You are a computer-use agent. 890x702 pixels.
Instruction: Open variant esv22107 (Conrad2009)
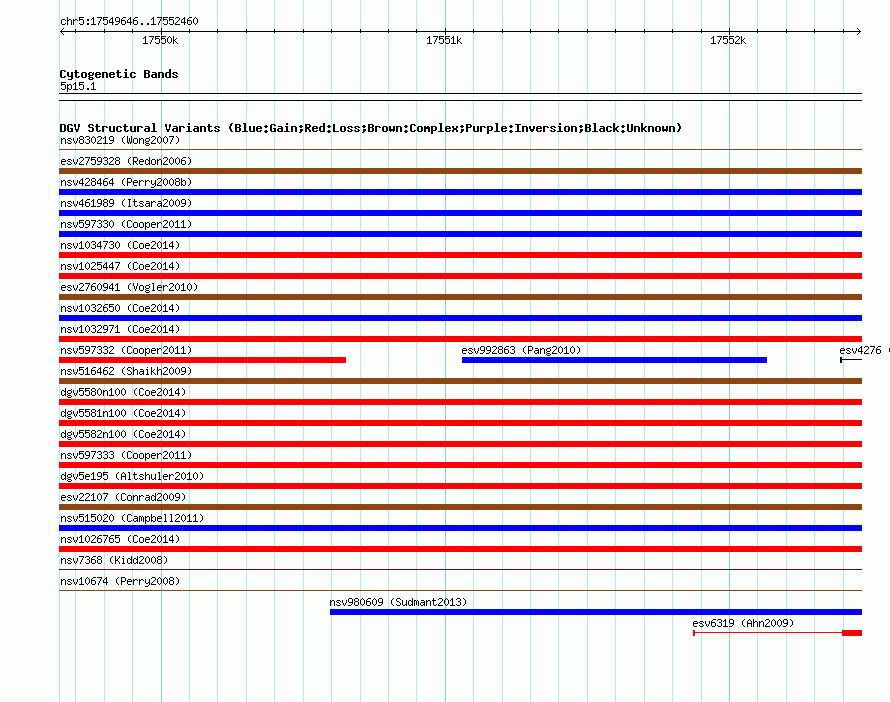pos(123,497)
